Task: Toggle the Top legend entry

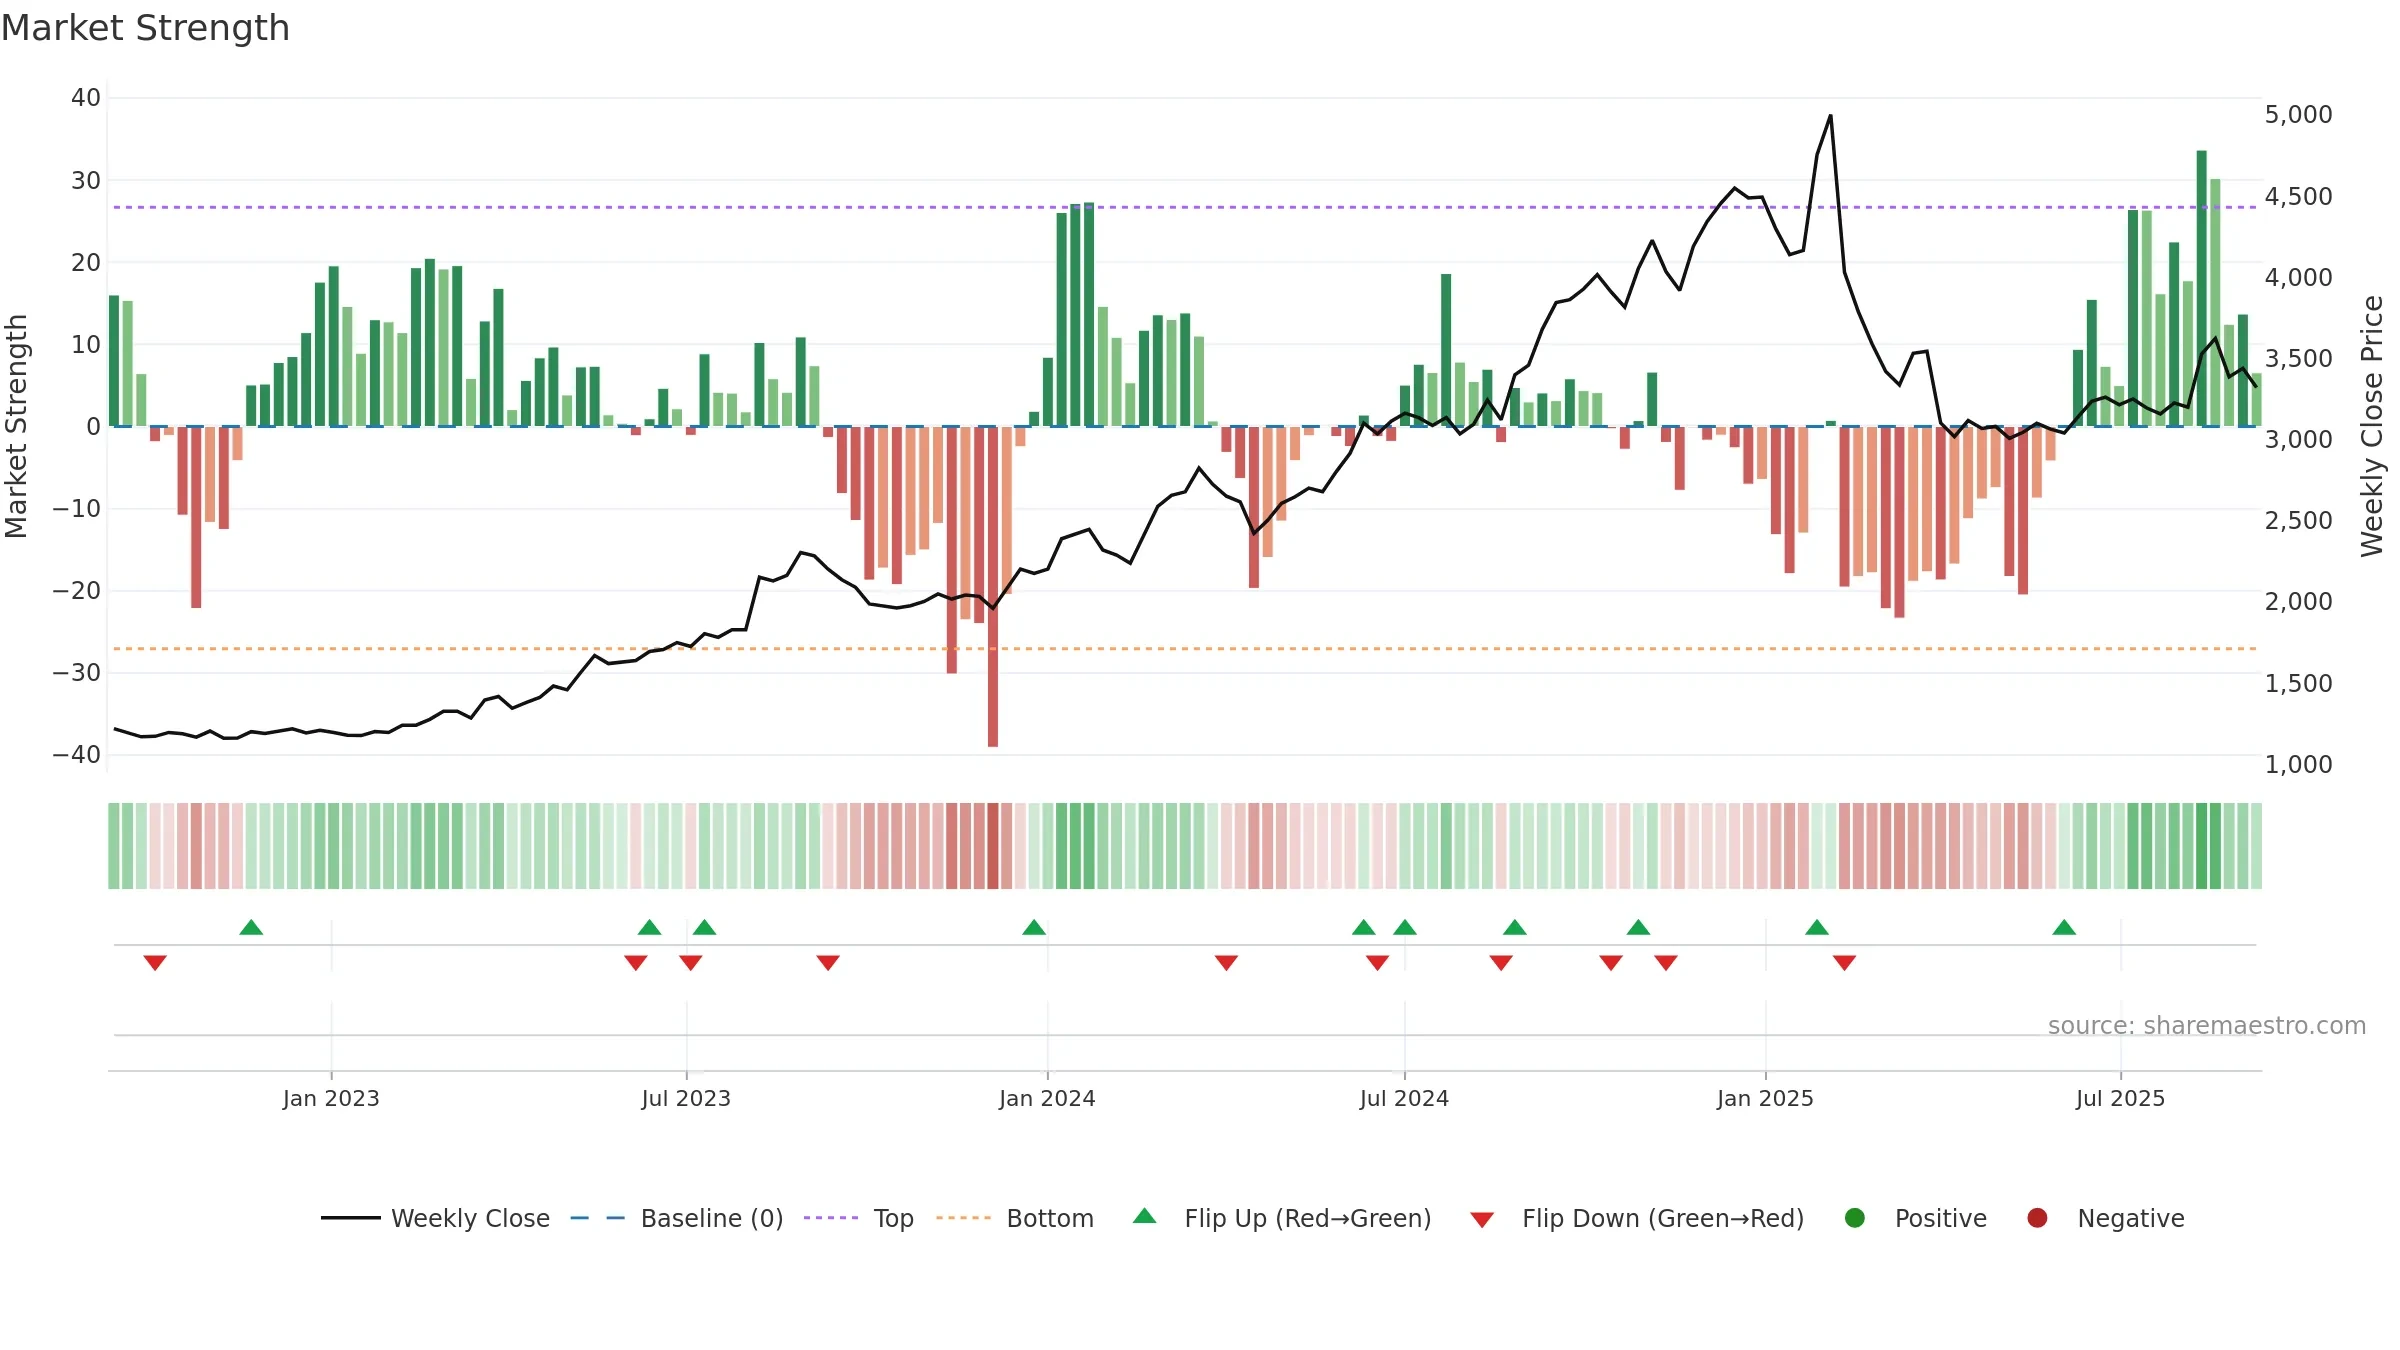Action: 859,1218
